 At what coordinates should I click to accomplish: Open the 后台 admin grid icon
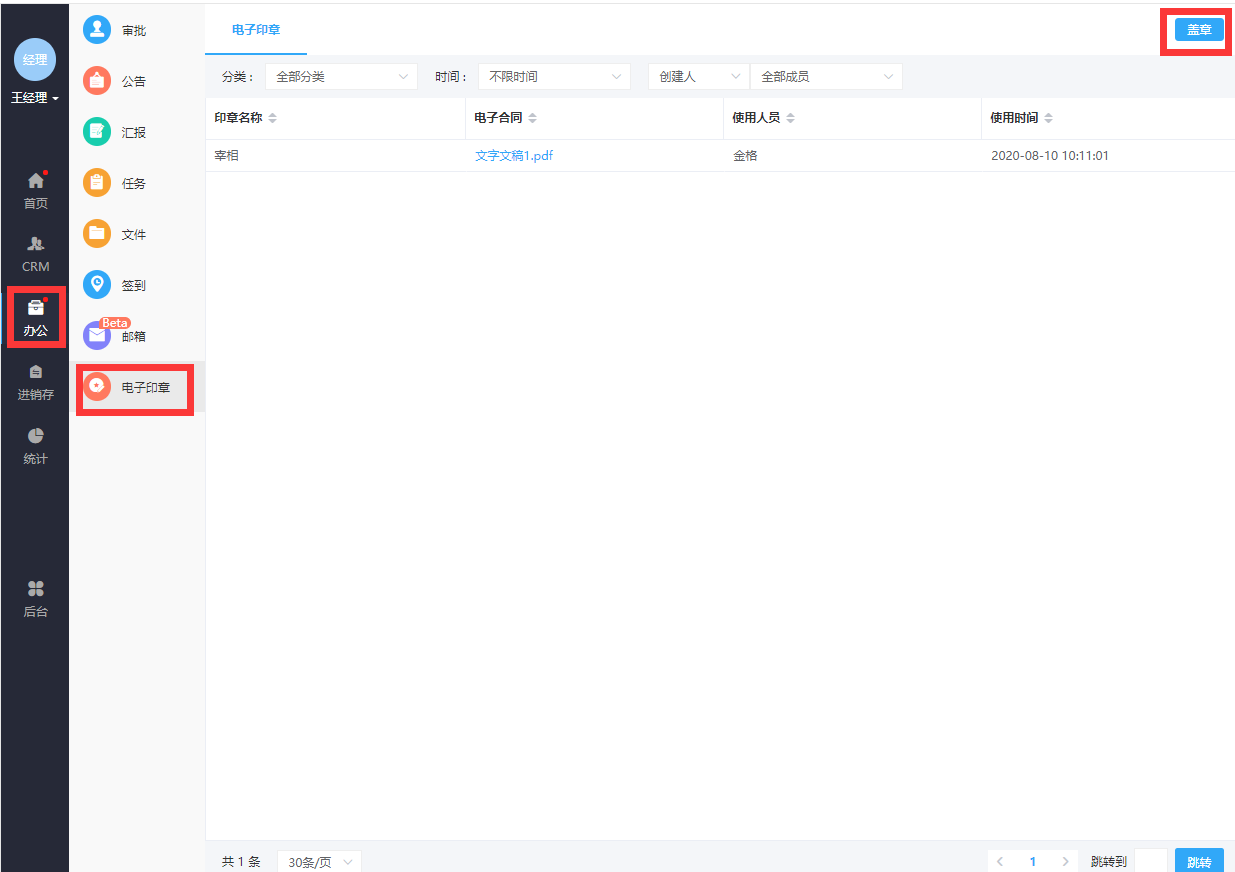36,588
